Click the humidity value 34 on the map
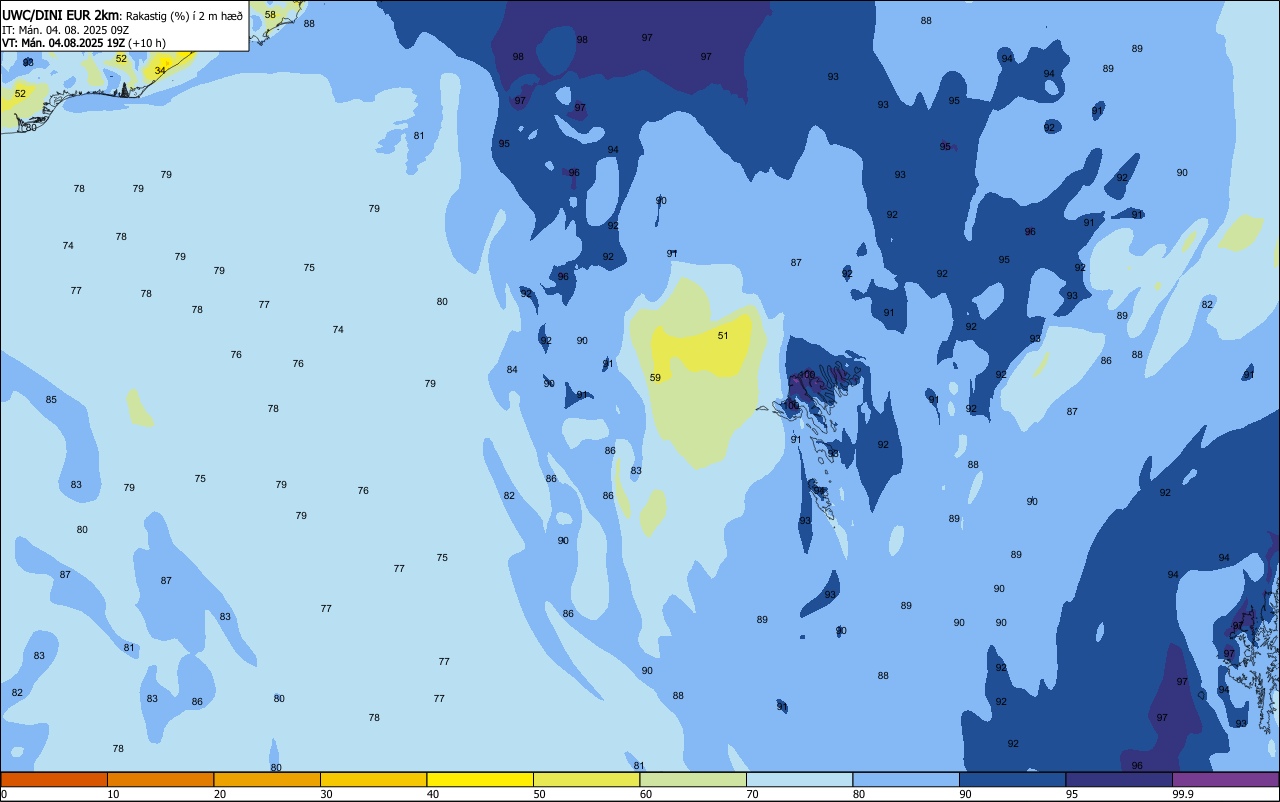Screen dimensions: 1280x802 click(160, 70)
